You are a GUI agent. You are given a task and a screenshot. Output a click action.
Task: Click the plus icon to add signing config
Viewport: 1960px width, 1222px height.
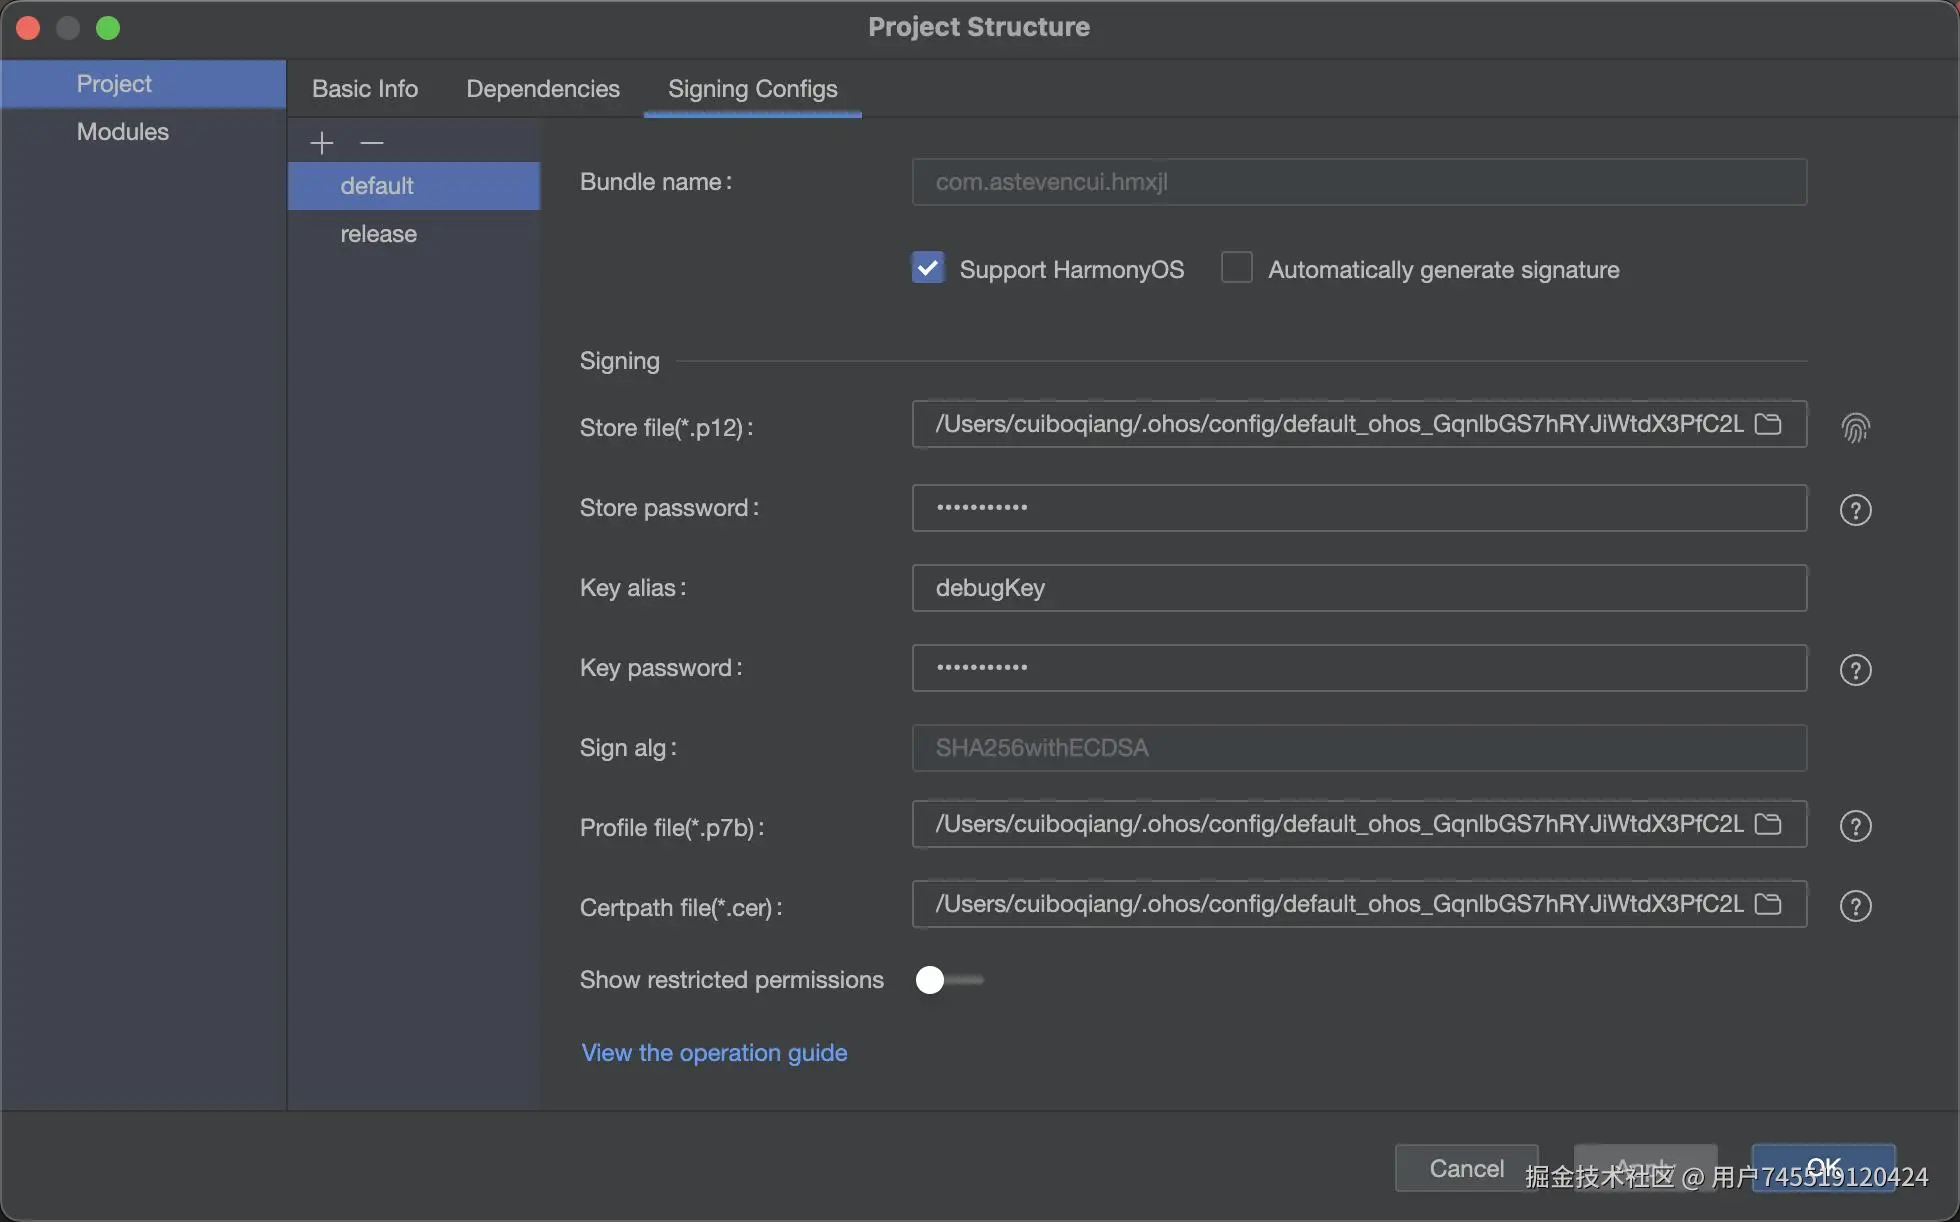coord(321,143)
